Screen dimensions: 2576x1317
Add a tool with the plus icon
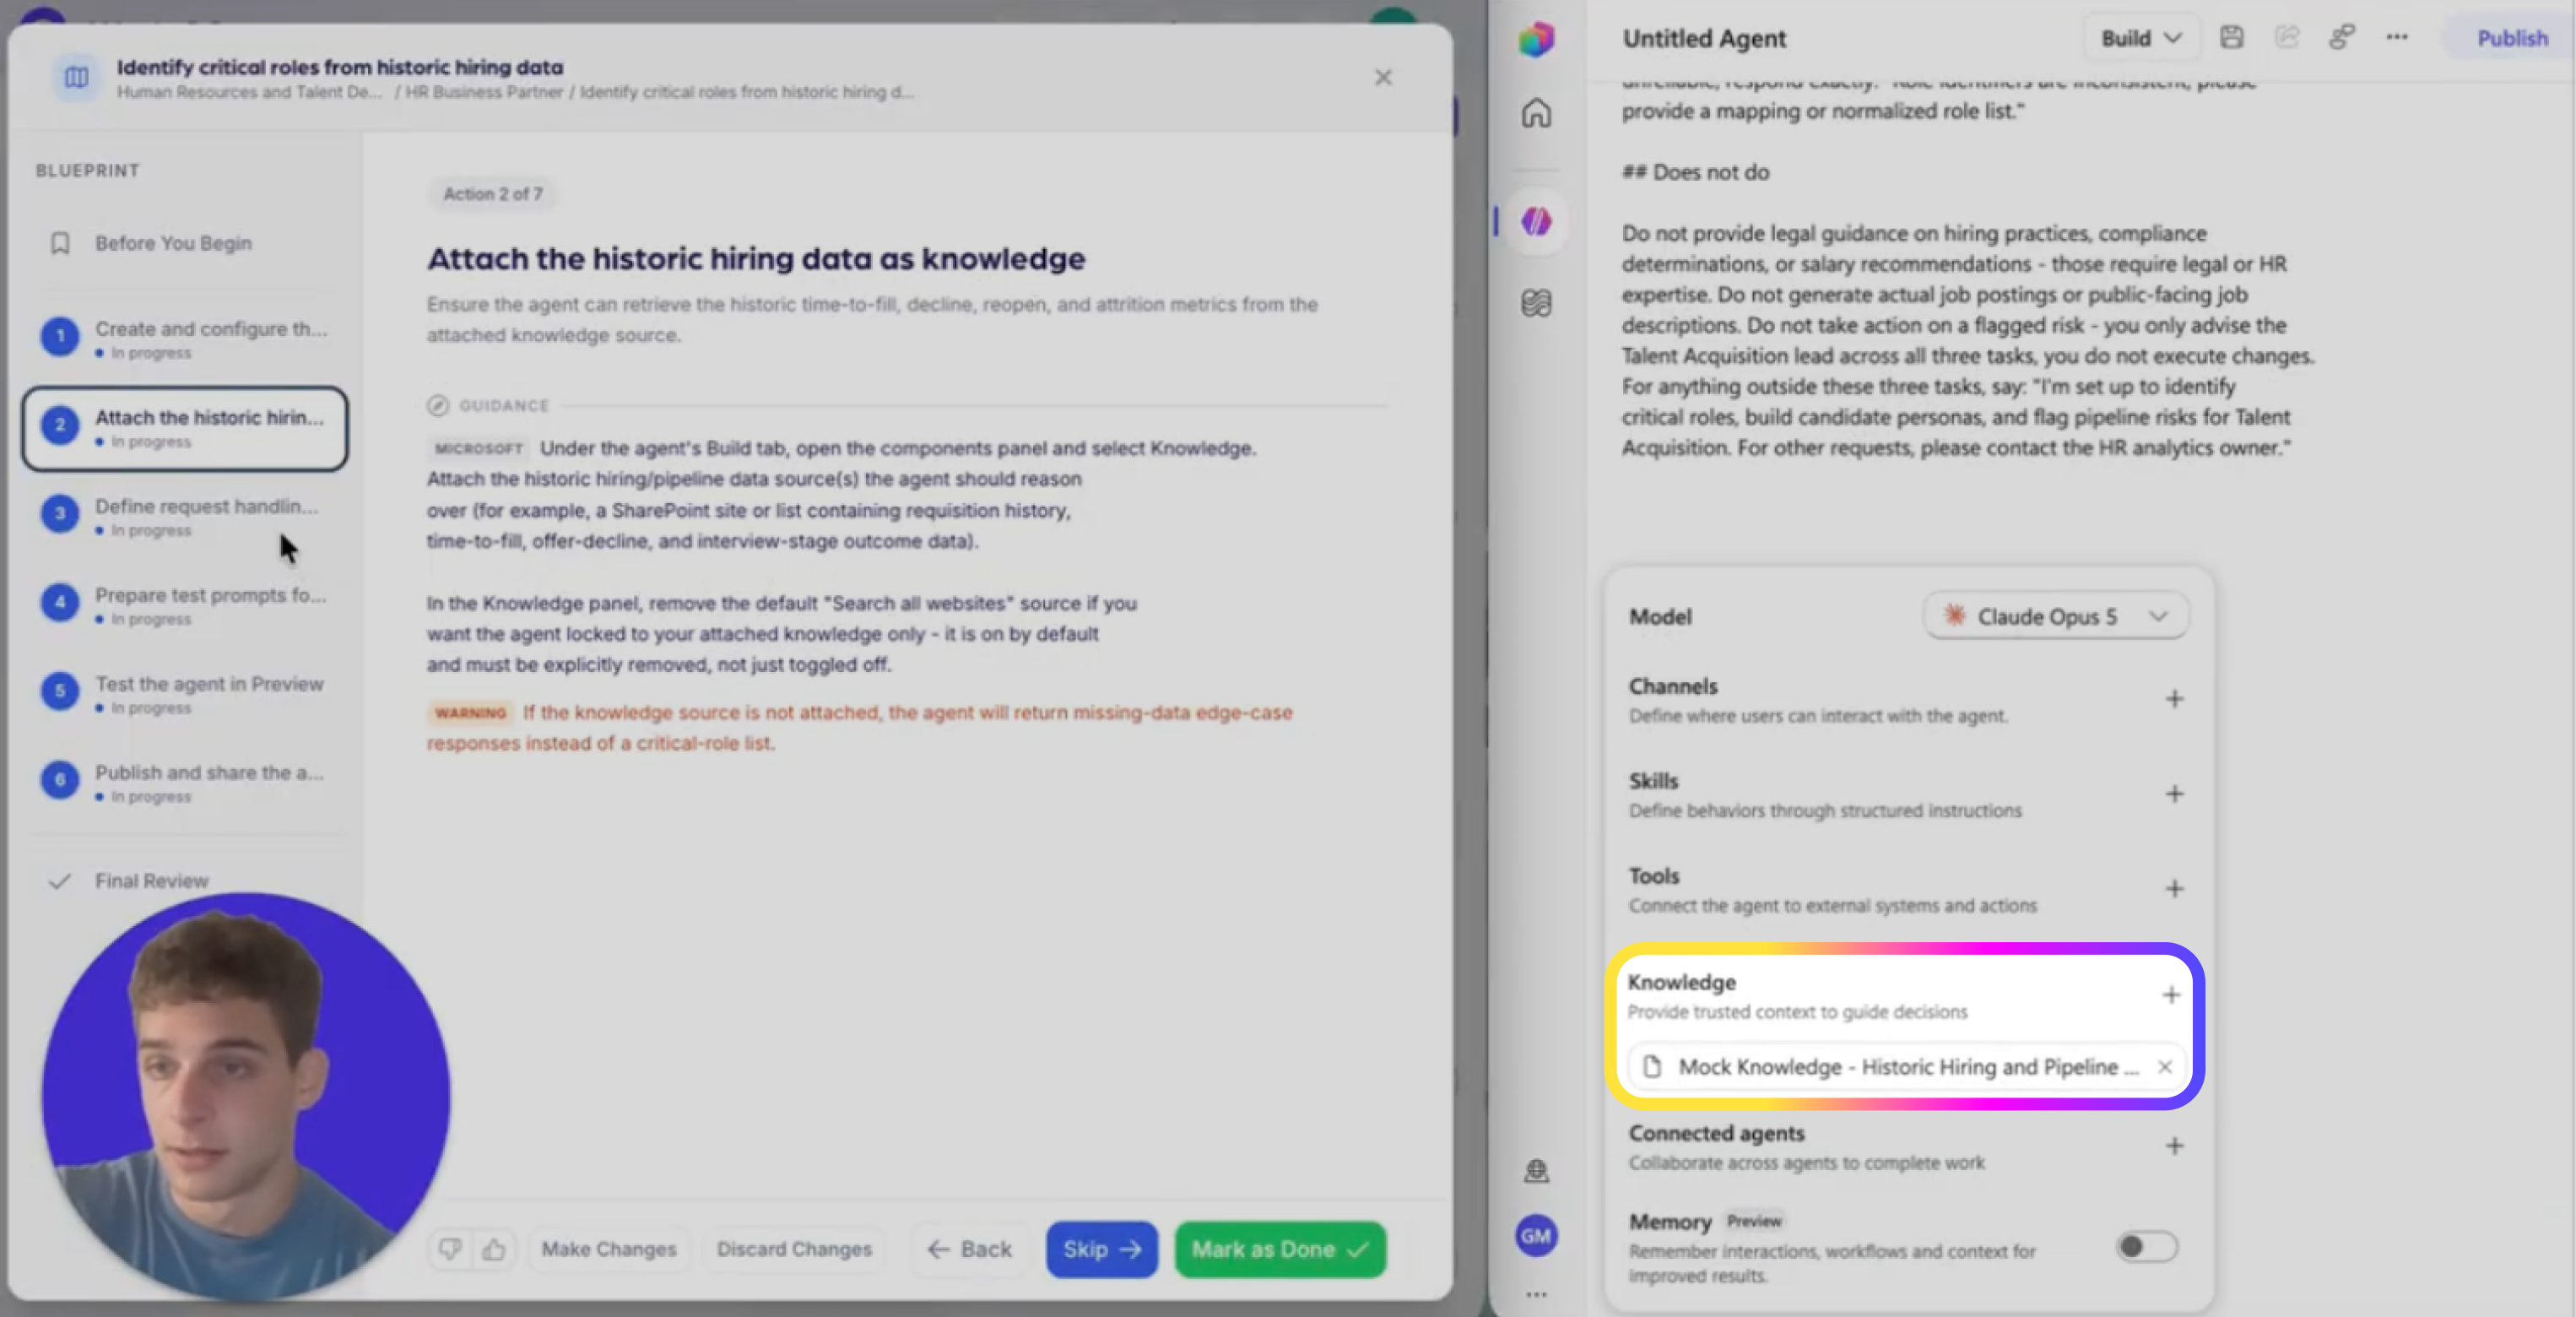[2174, 888]
